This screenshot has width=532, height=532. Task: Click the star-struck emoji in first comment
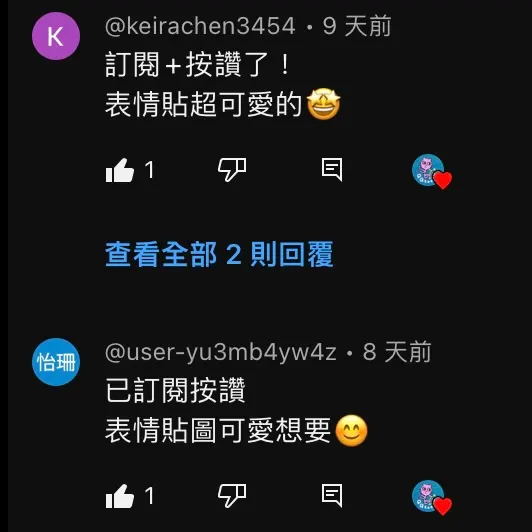click(x=324, y=104)
